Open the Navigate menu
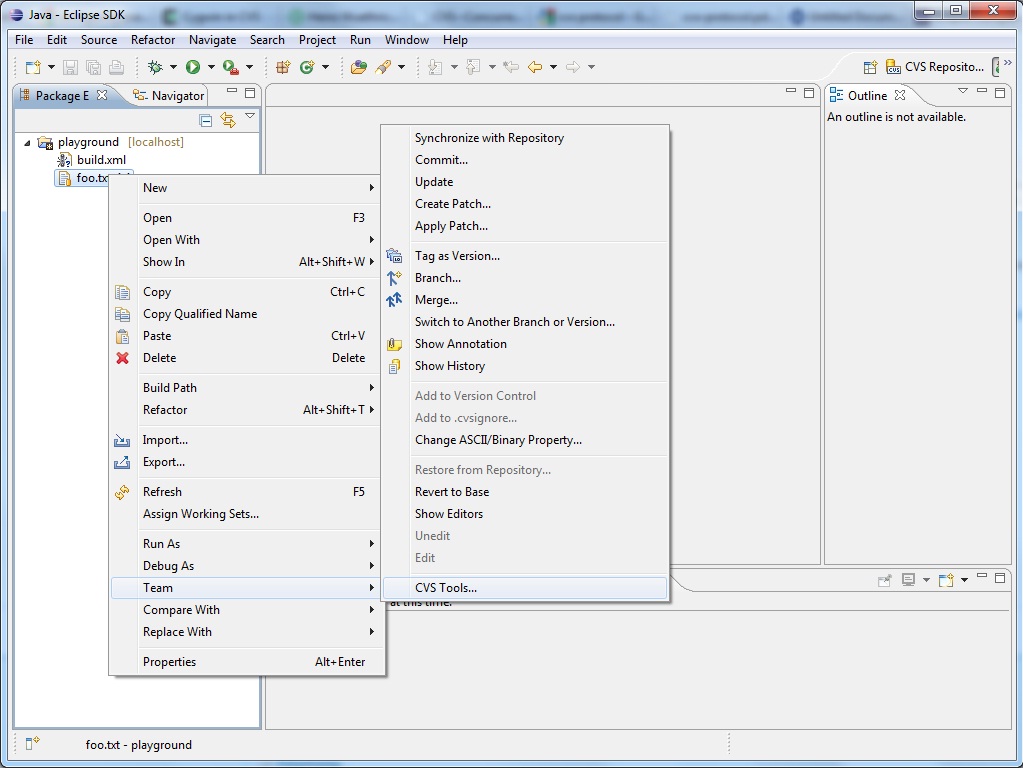 tap(212, 40)
